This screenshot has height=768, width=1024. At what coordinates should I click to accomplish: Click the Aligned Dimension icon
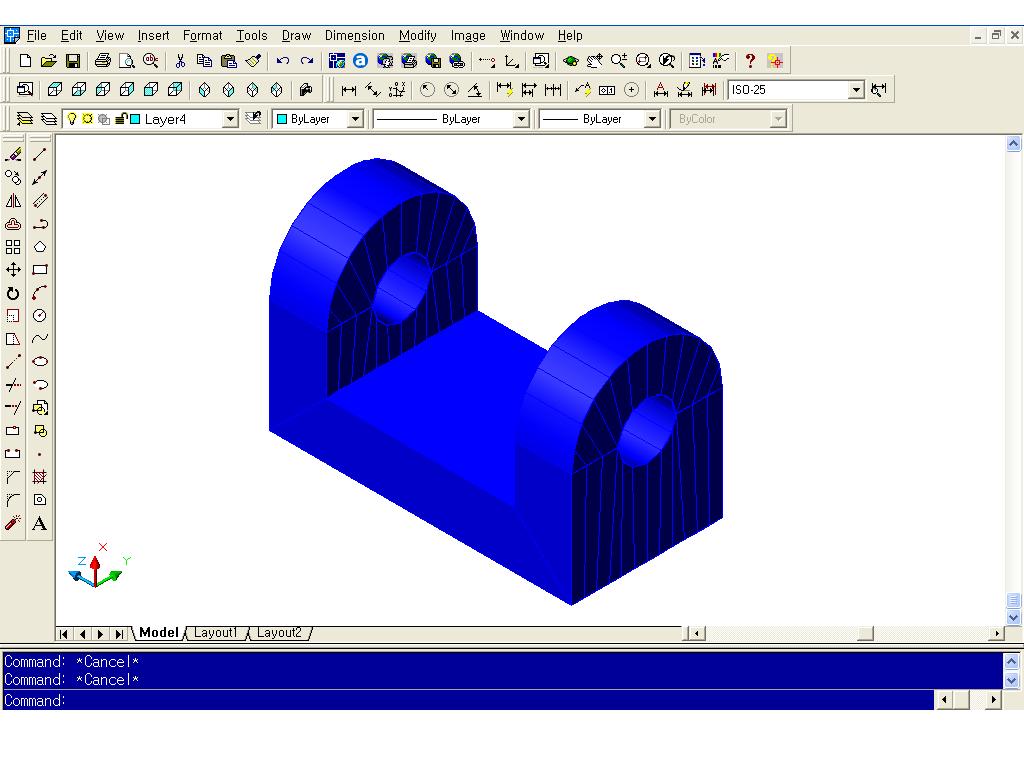373,89
